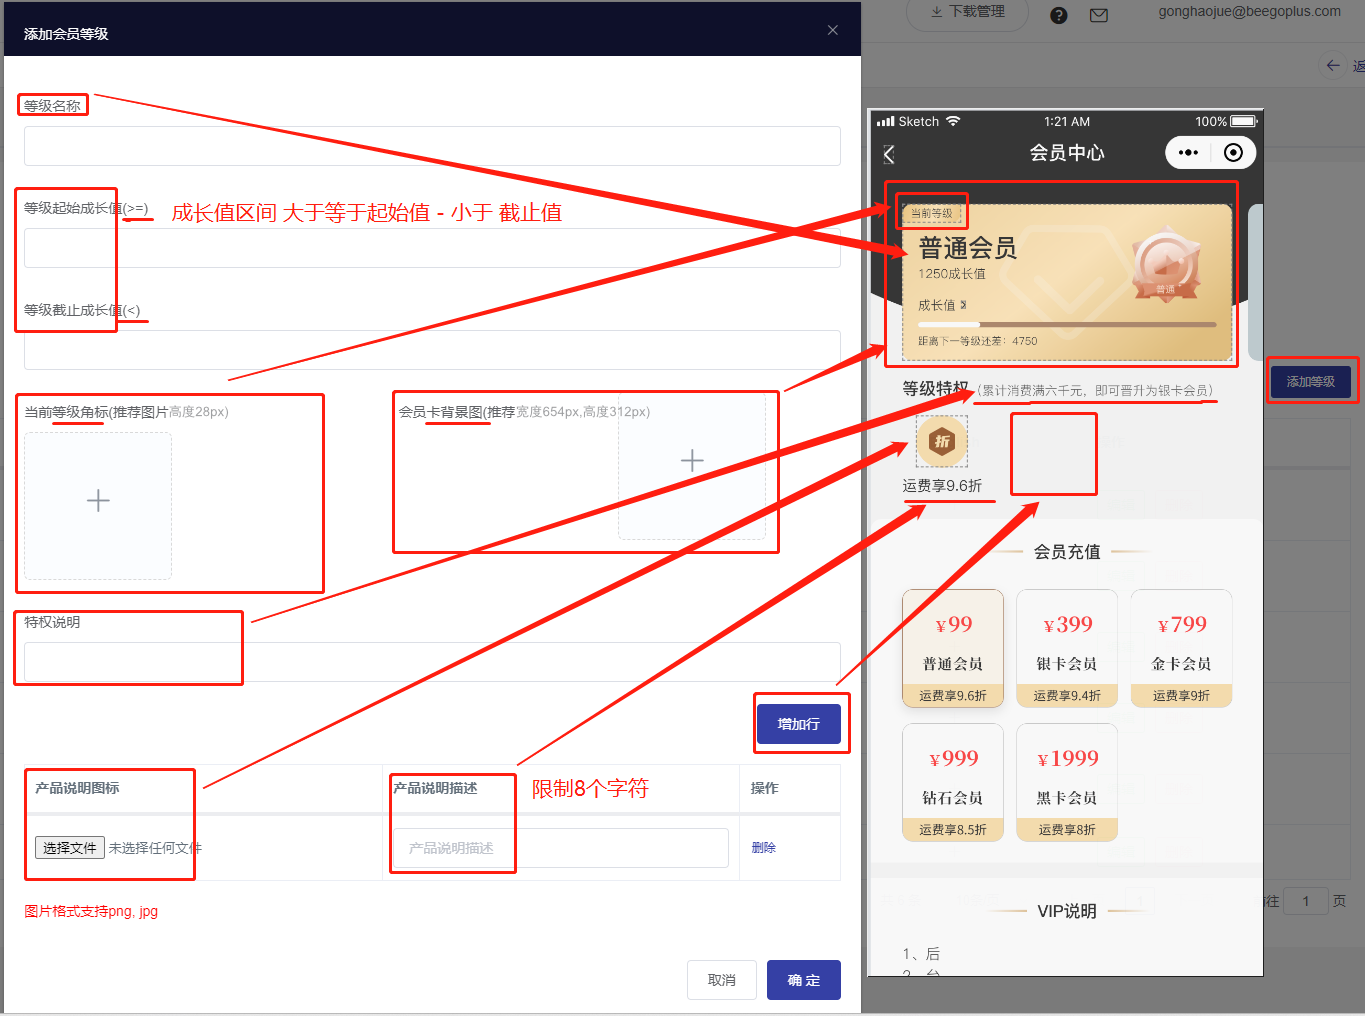Click the help question mark icon
This screenshot has width=1365, height=1016.
tap(1059, 15)
